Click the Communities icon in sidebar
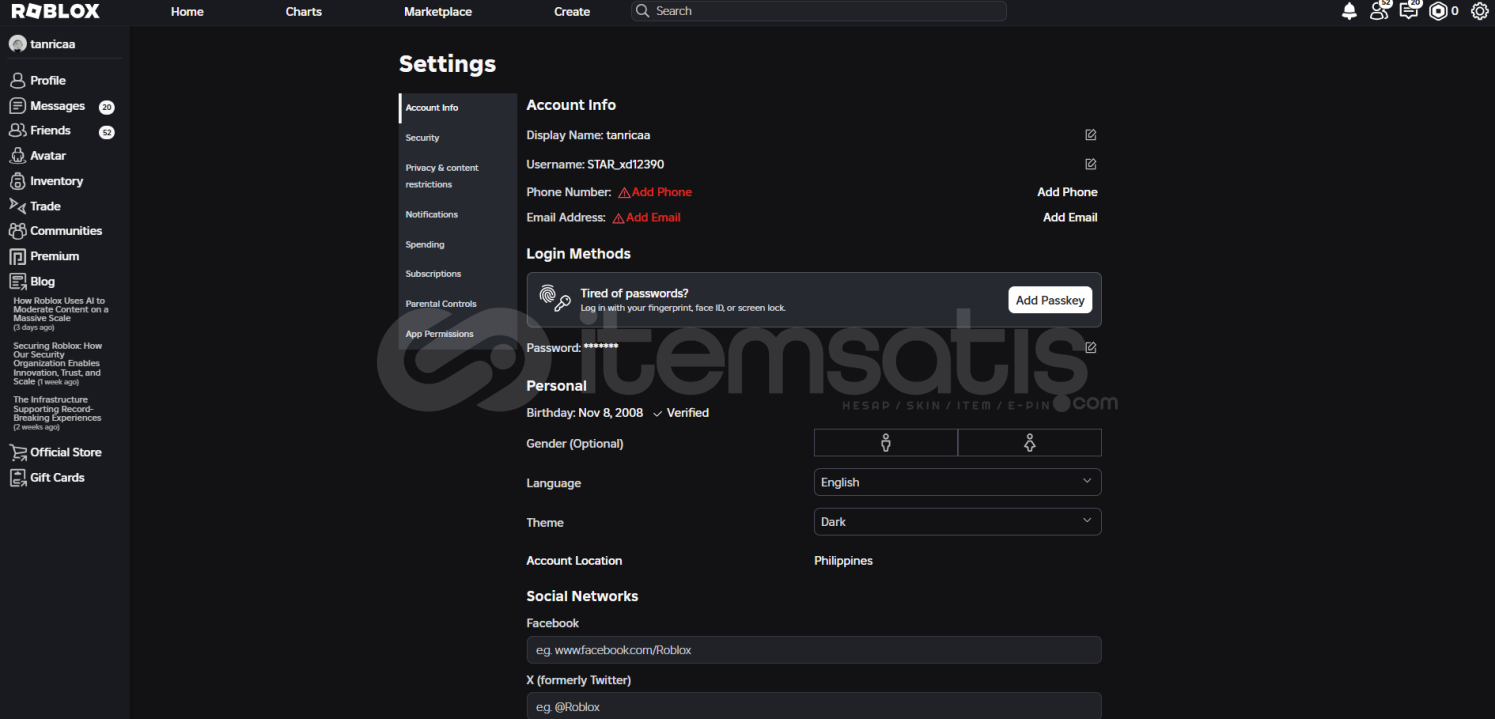The width and height of the screenshot is (1495, 719). click(x=17, y=231)
